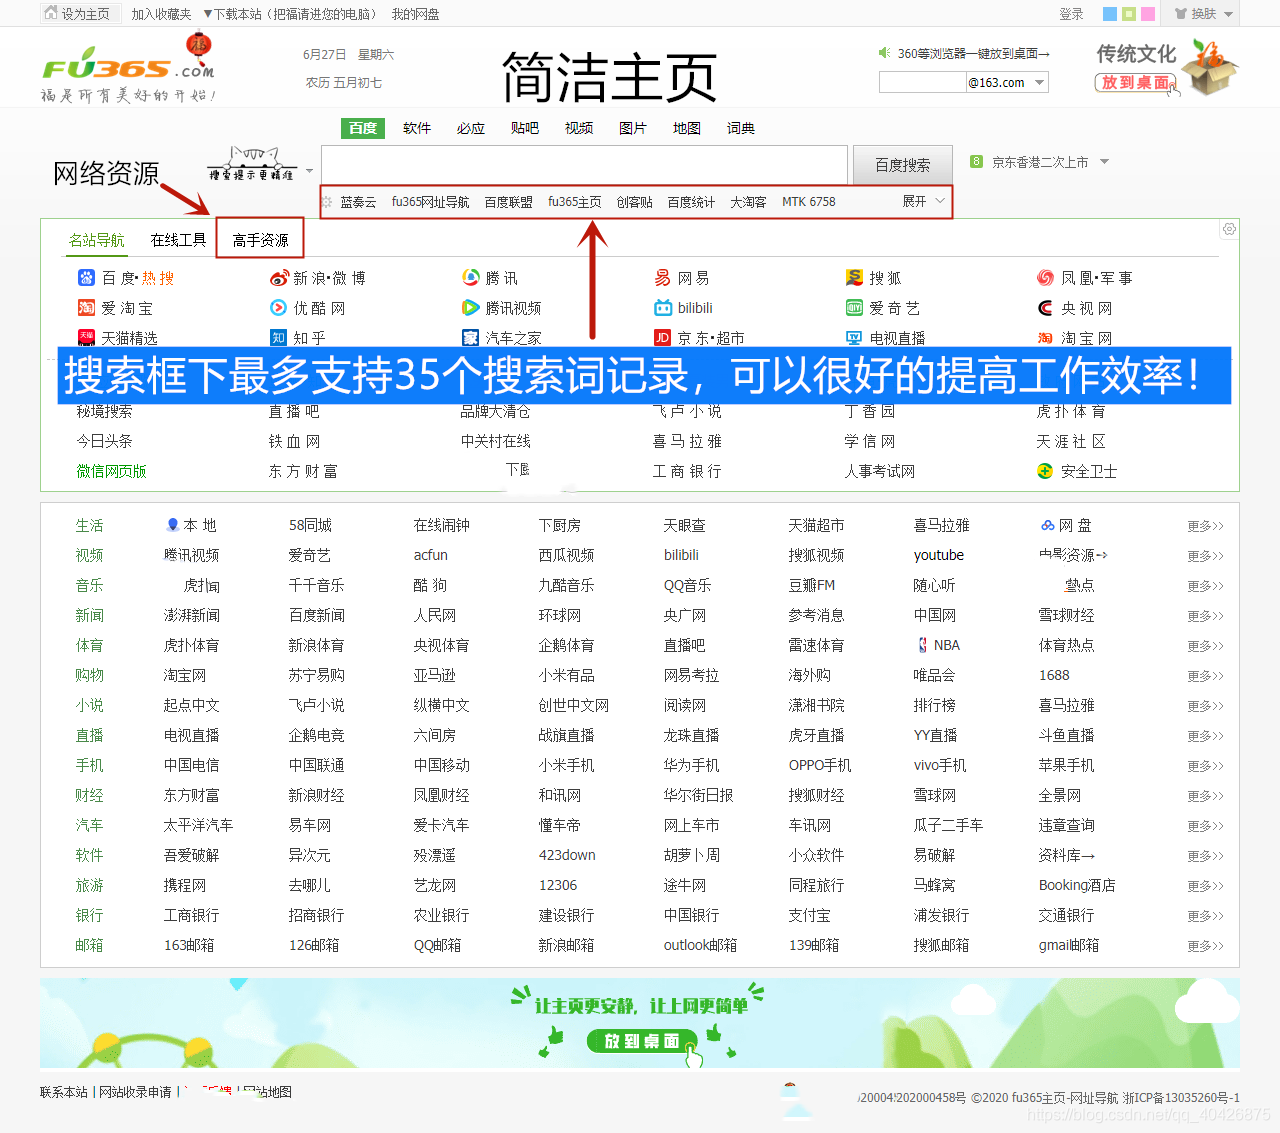Open 网站收录申请 footer link

[135, 1092]
